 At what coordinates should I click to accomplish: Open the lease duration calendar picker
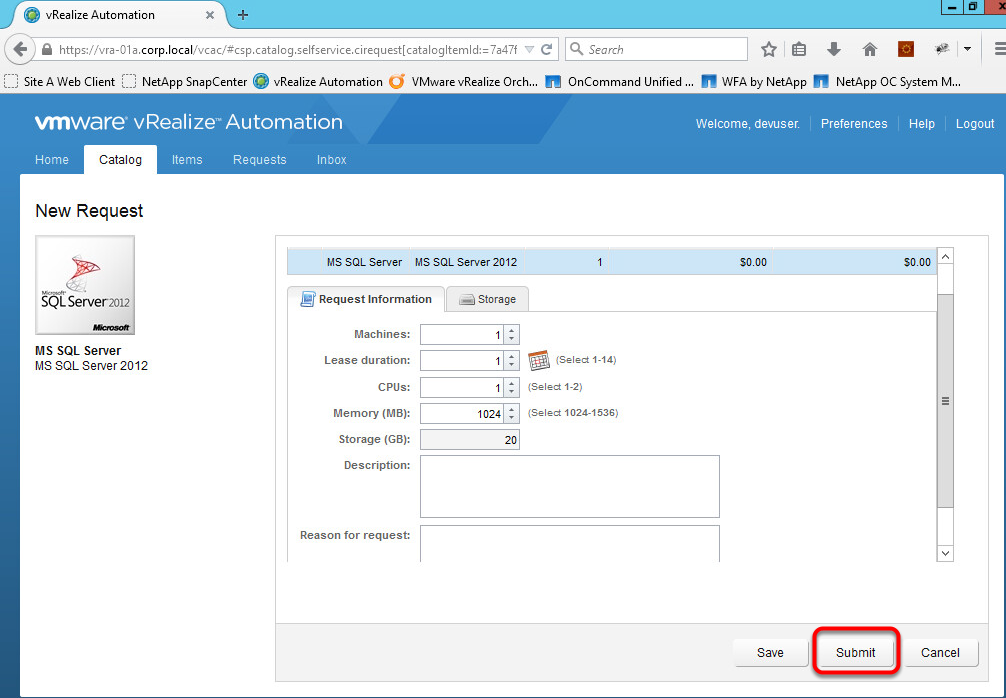[539, 361]
